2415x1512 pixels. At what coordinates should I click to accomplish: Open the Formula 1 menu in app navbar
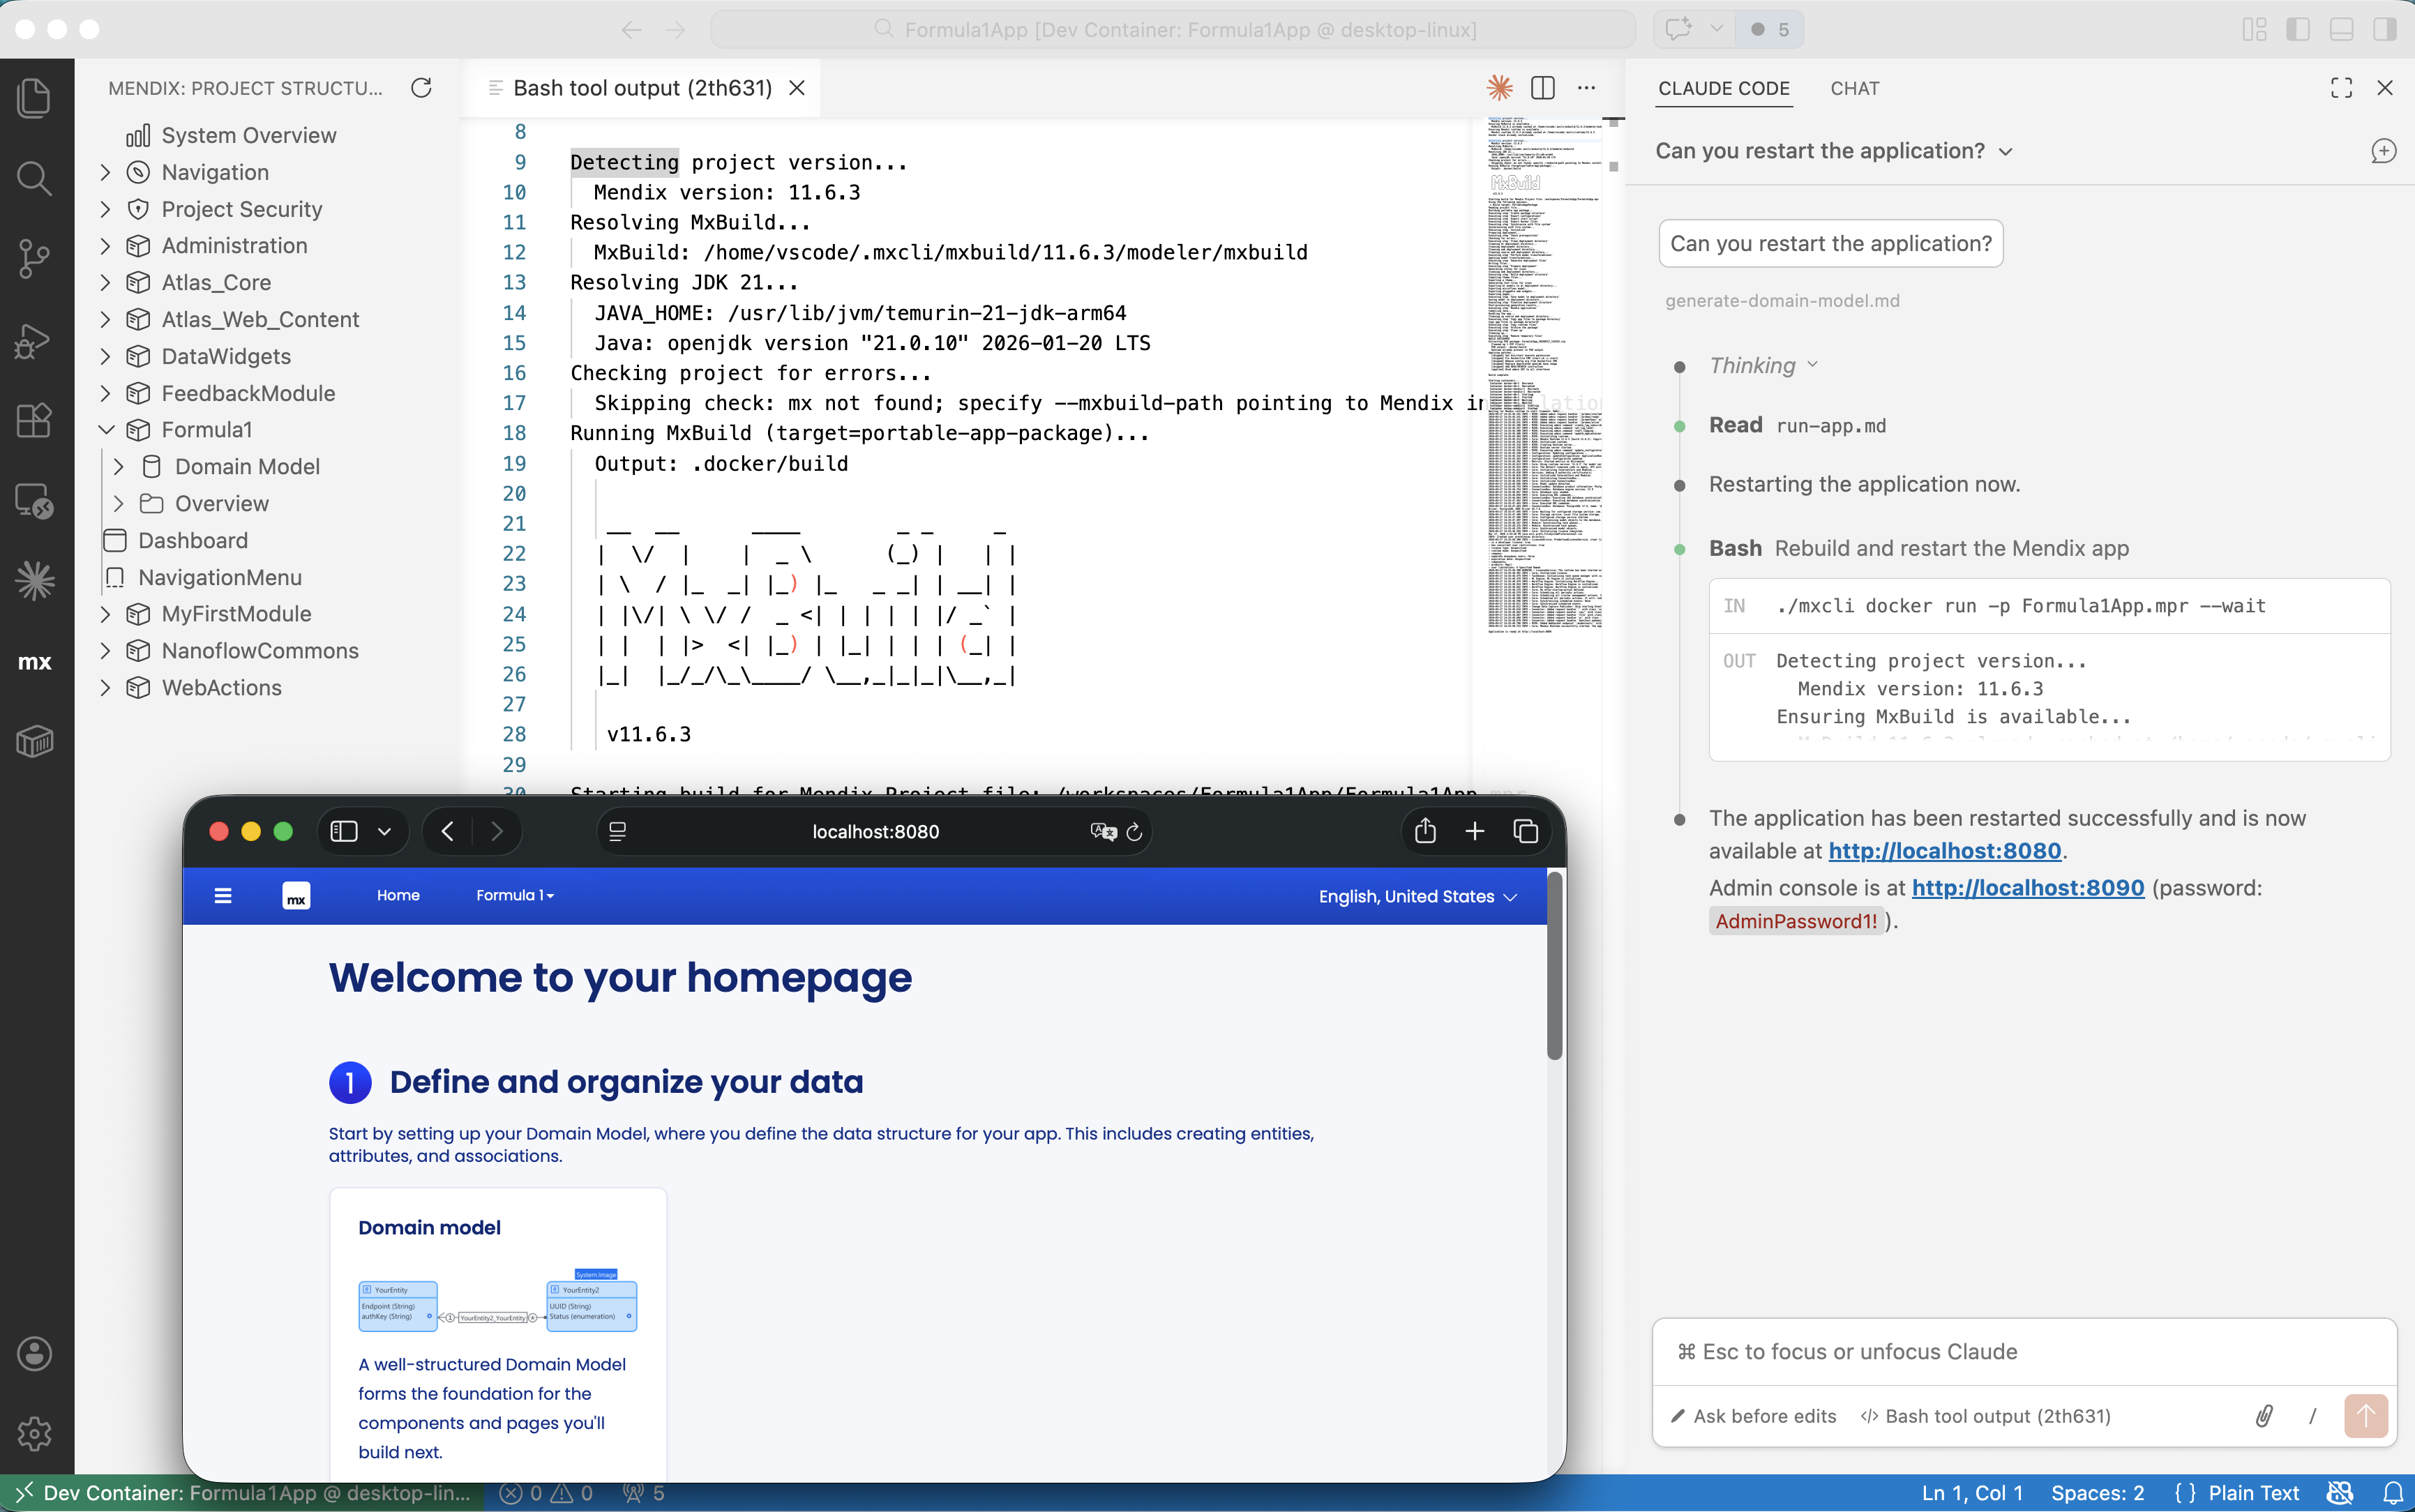point(515,895)
